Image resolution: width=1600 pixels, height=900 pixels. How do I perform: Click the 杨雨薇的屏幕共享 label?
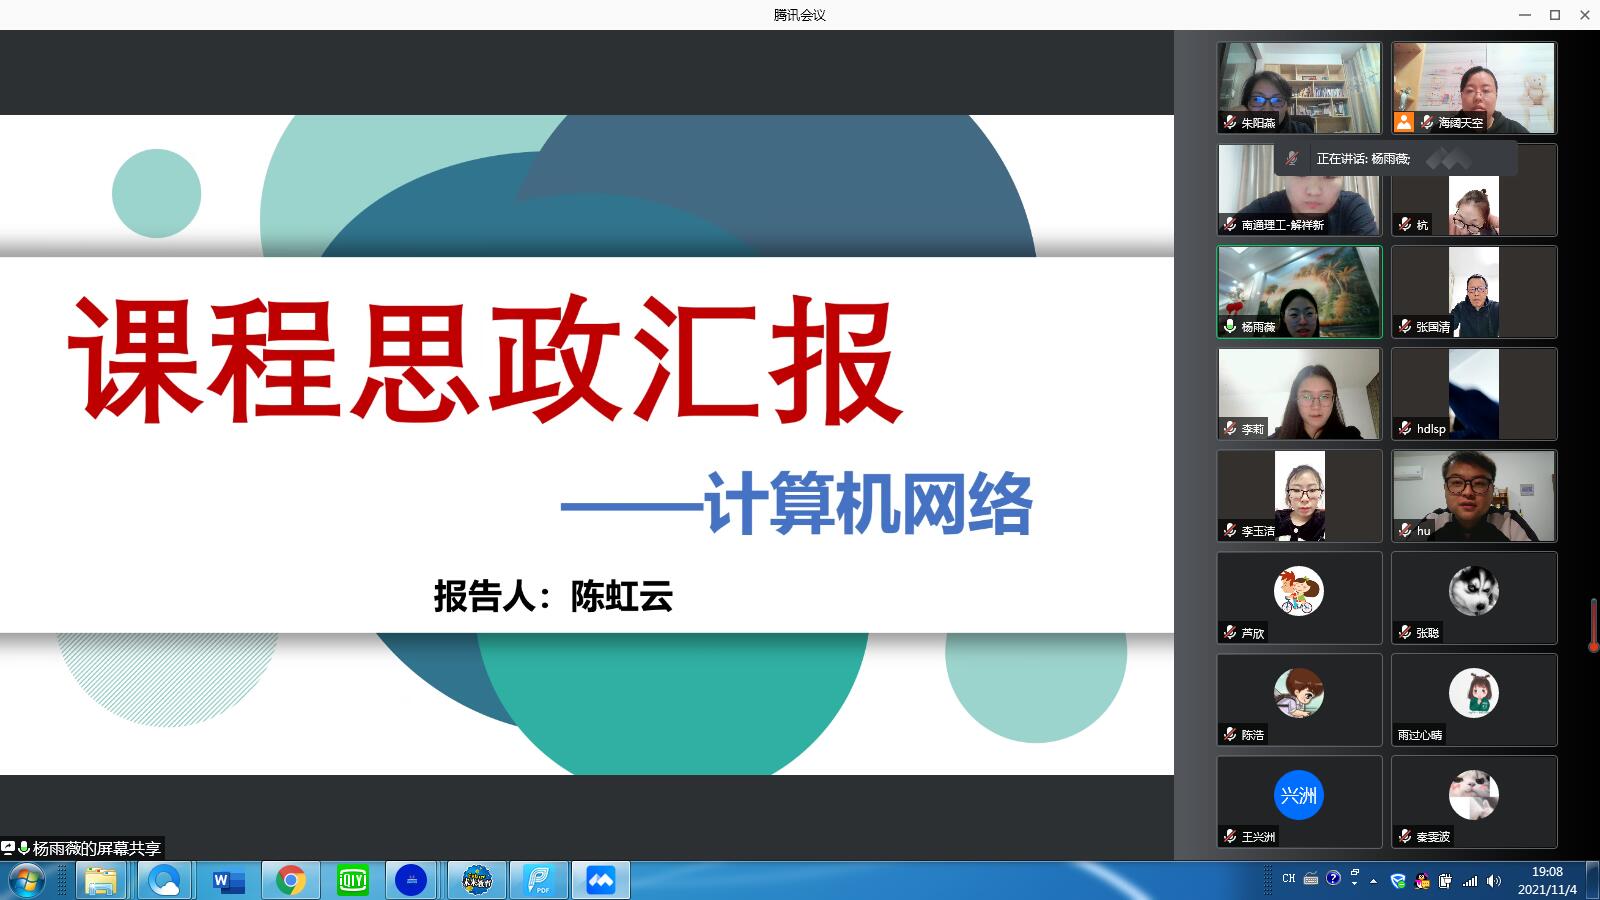point(97,848)
